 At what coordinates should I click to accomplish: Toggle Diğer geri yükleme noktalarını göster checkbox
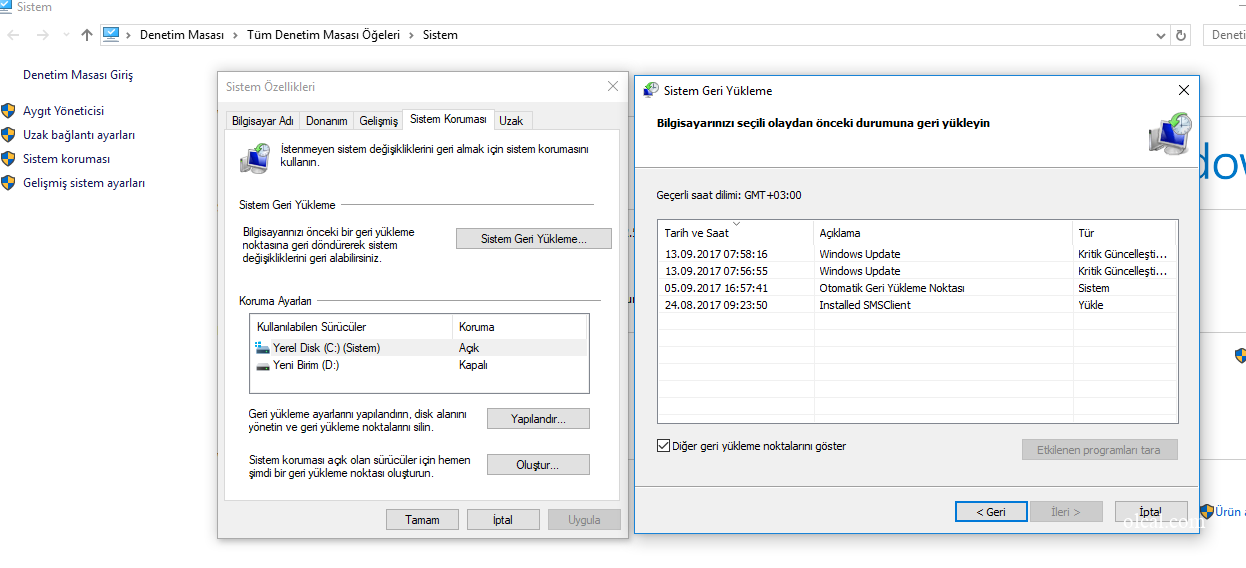(x=664, y=446)
